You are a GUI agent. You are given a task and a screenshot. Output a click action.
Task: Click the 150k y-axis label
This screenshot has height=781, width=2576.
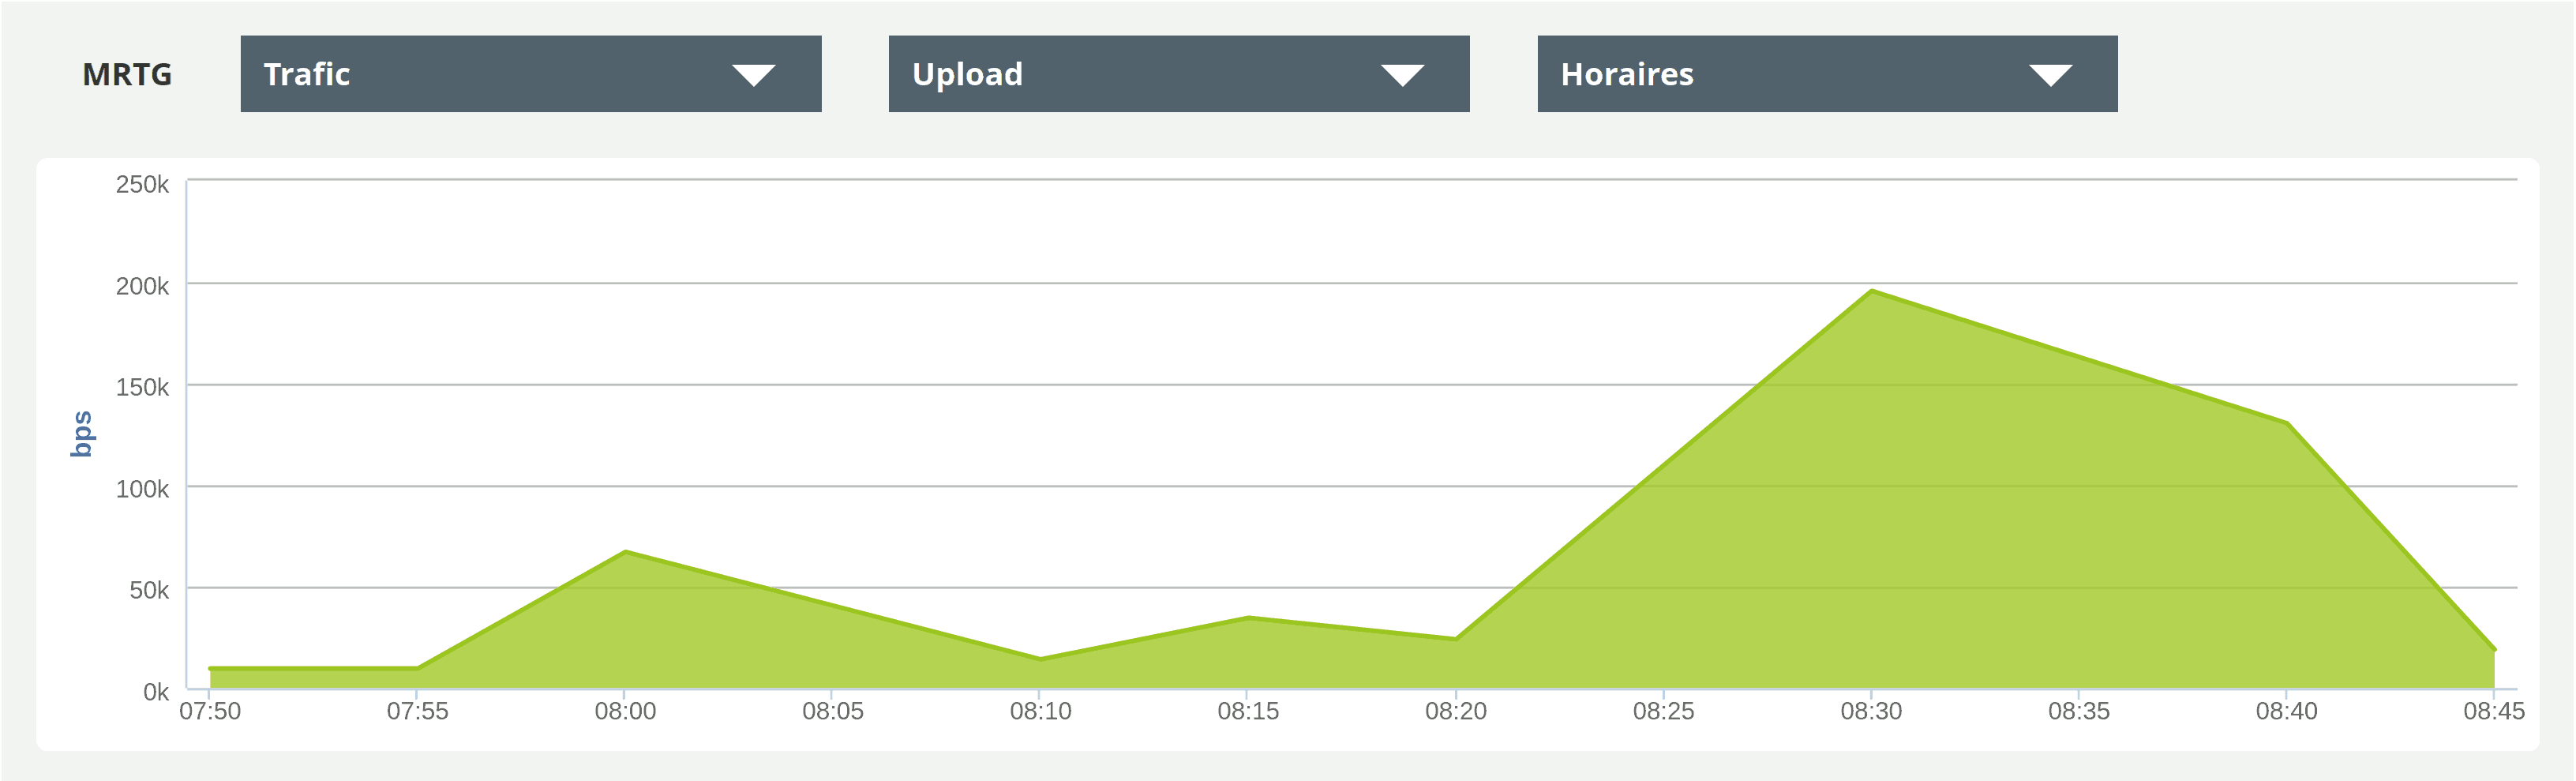[x=142, y=387]
